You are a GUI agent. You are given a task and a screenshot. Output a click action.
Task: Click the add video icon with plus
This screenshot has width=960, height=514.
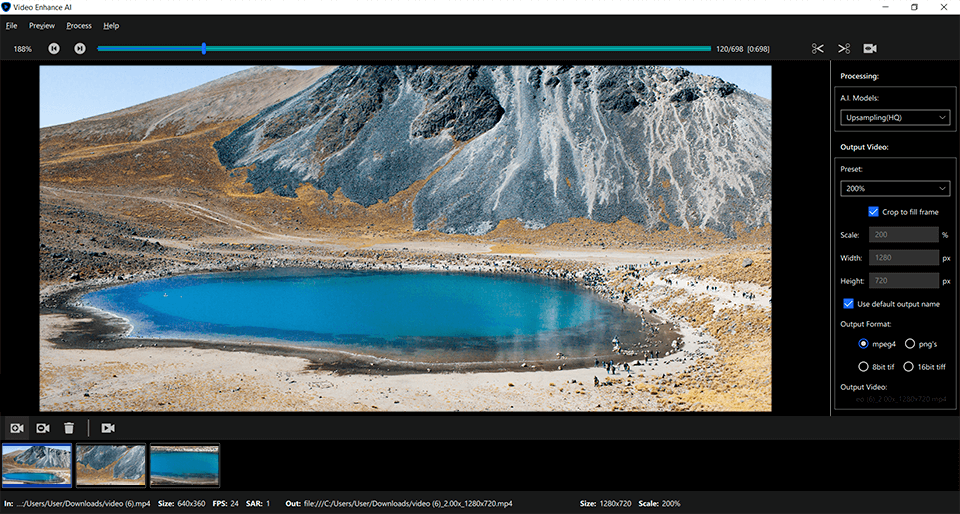(x=17, y=428)
